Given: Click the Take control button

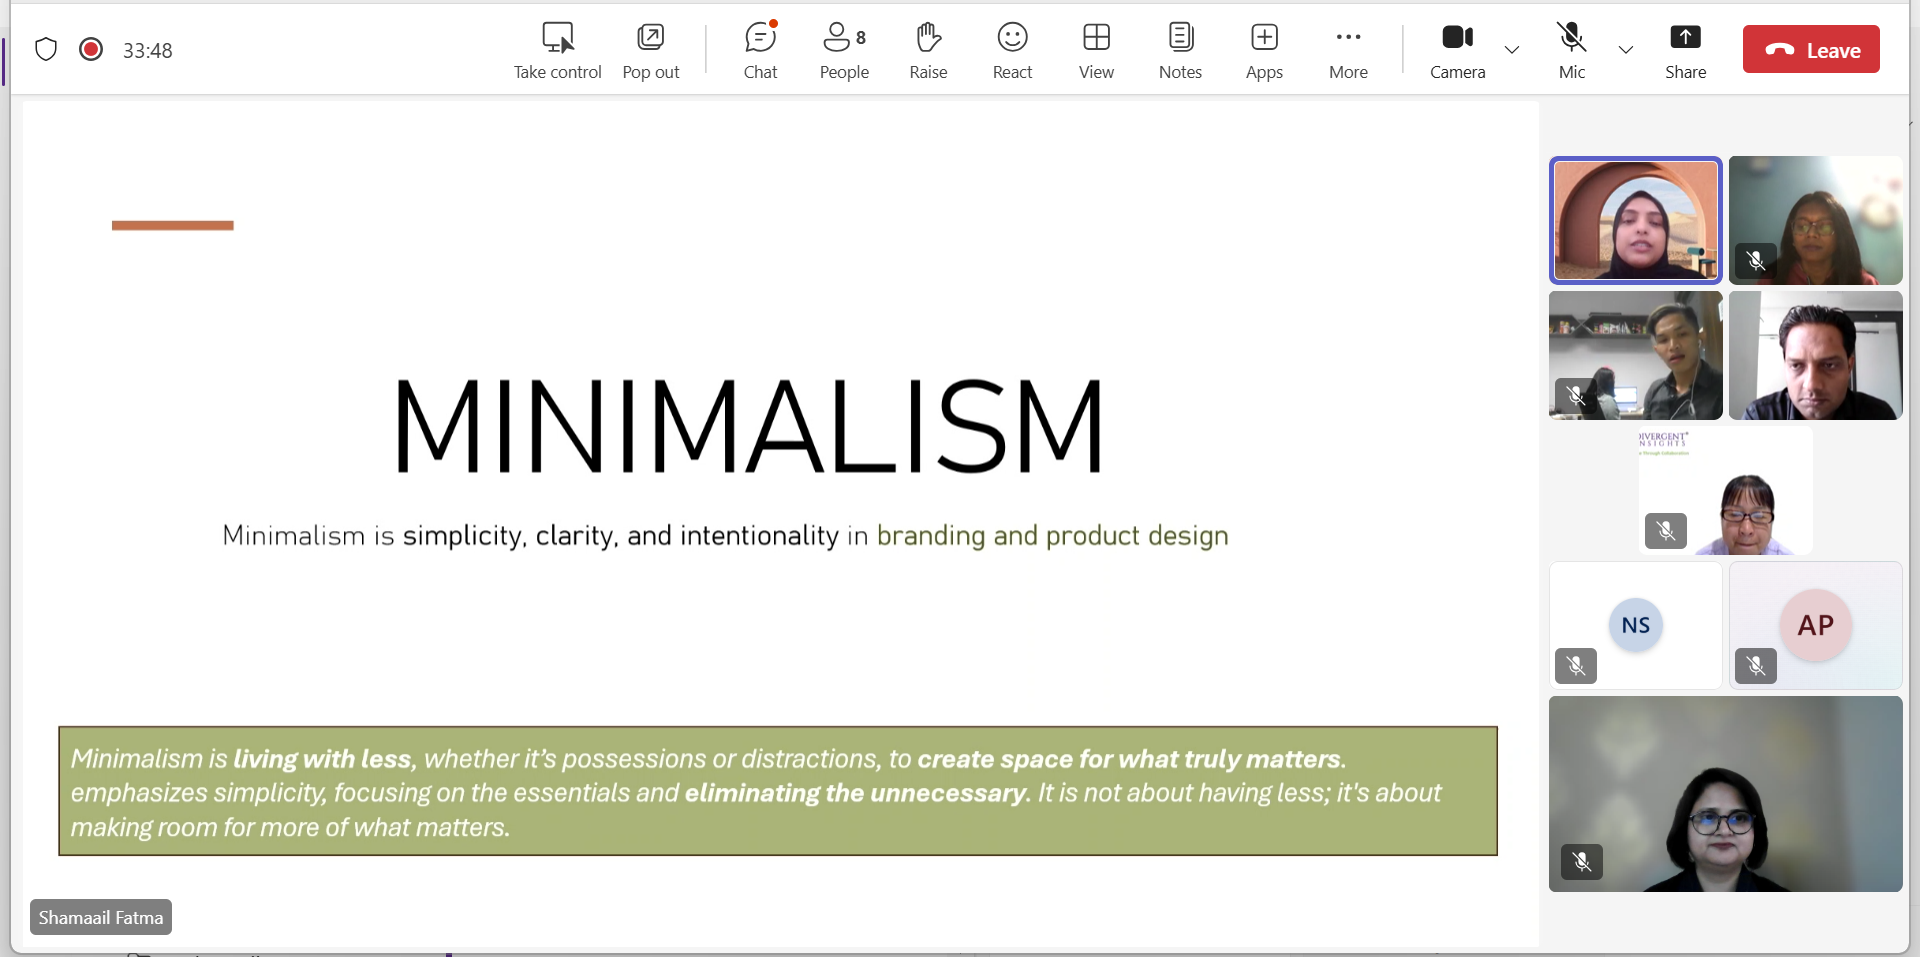Looking at the screenshot, I should click(557, 51).
